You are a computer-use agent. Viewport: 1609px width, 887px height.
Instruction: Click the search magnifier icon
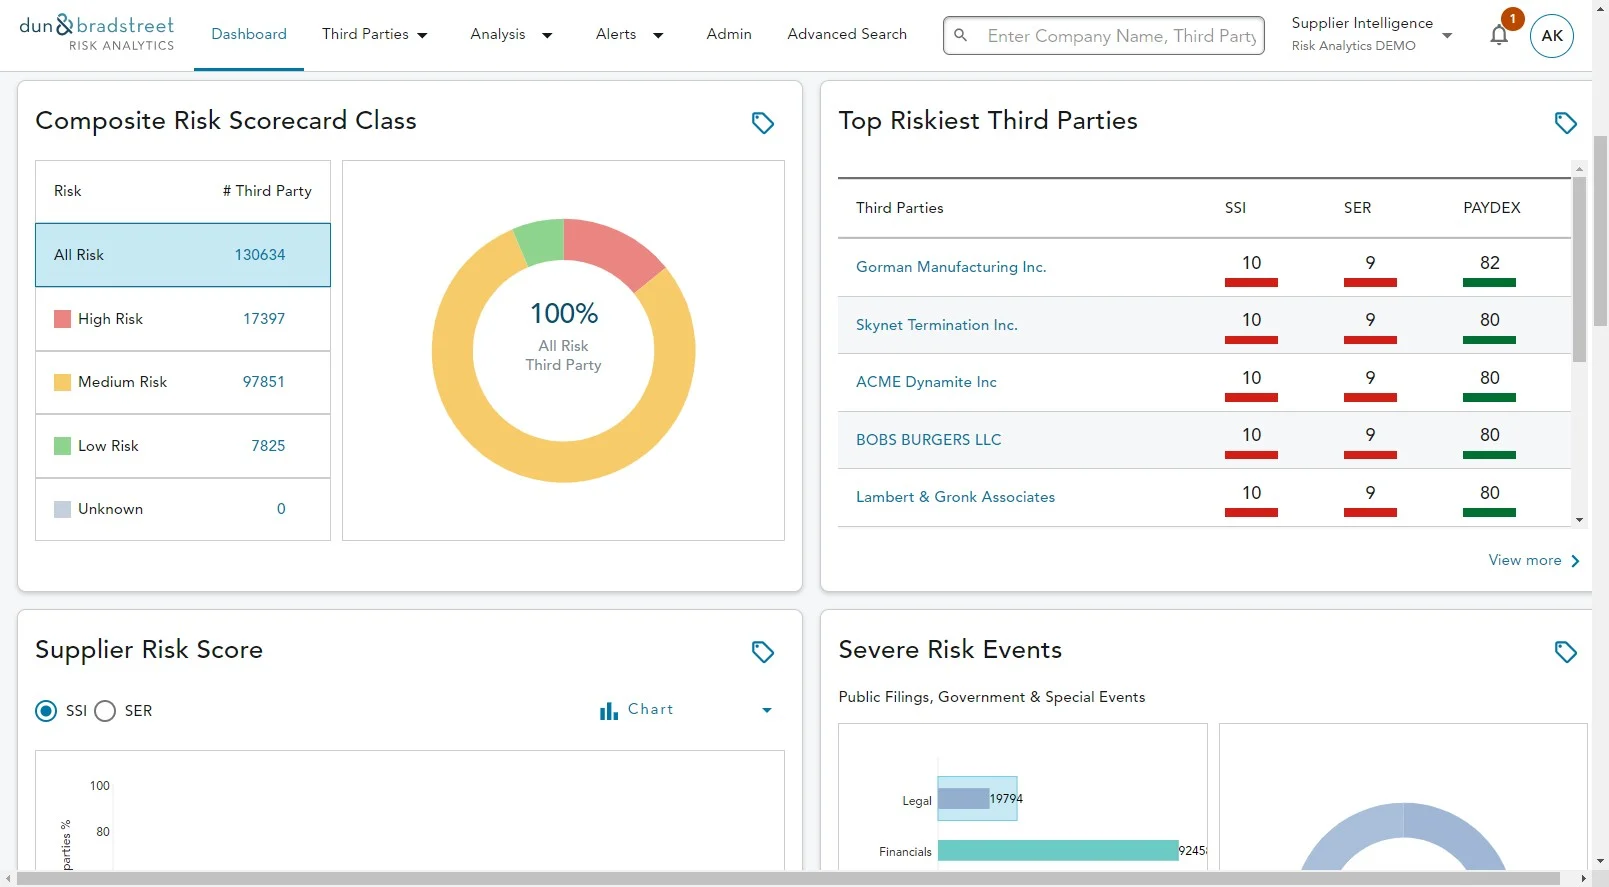pyautogui.click(x=960, y=35)
